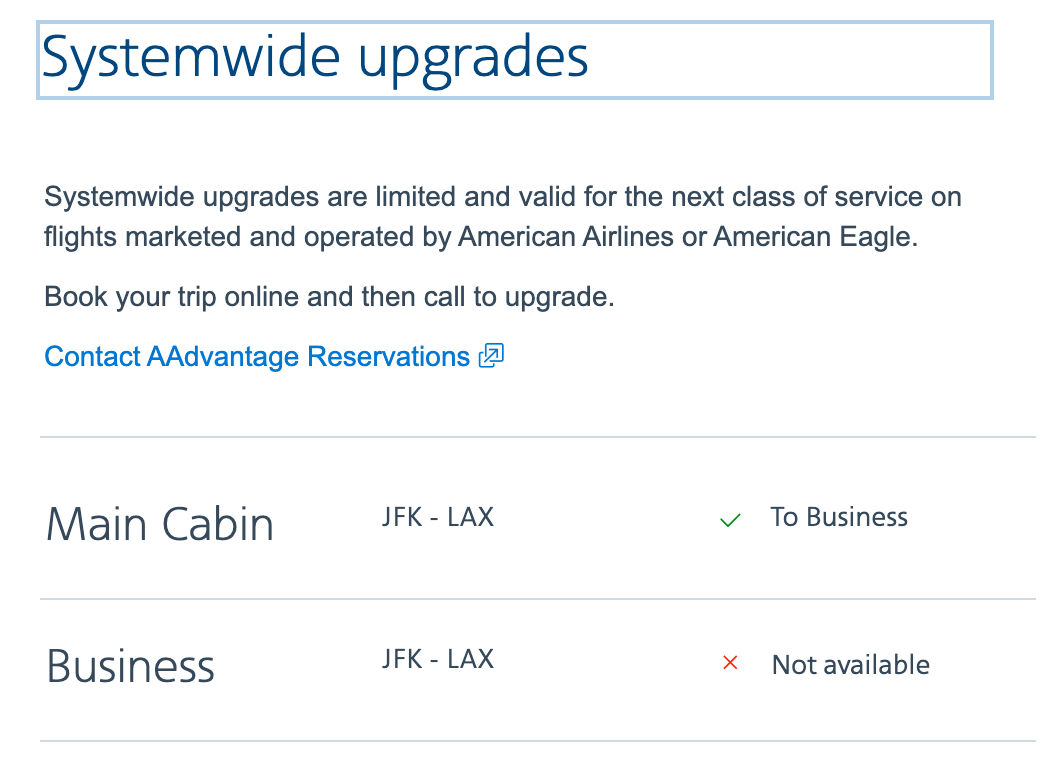The width and height of the screenshot is (1042, 758).
Task: Click the red X beside Not available
Action: click(730, 662)
